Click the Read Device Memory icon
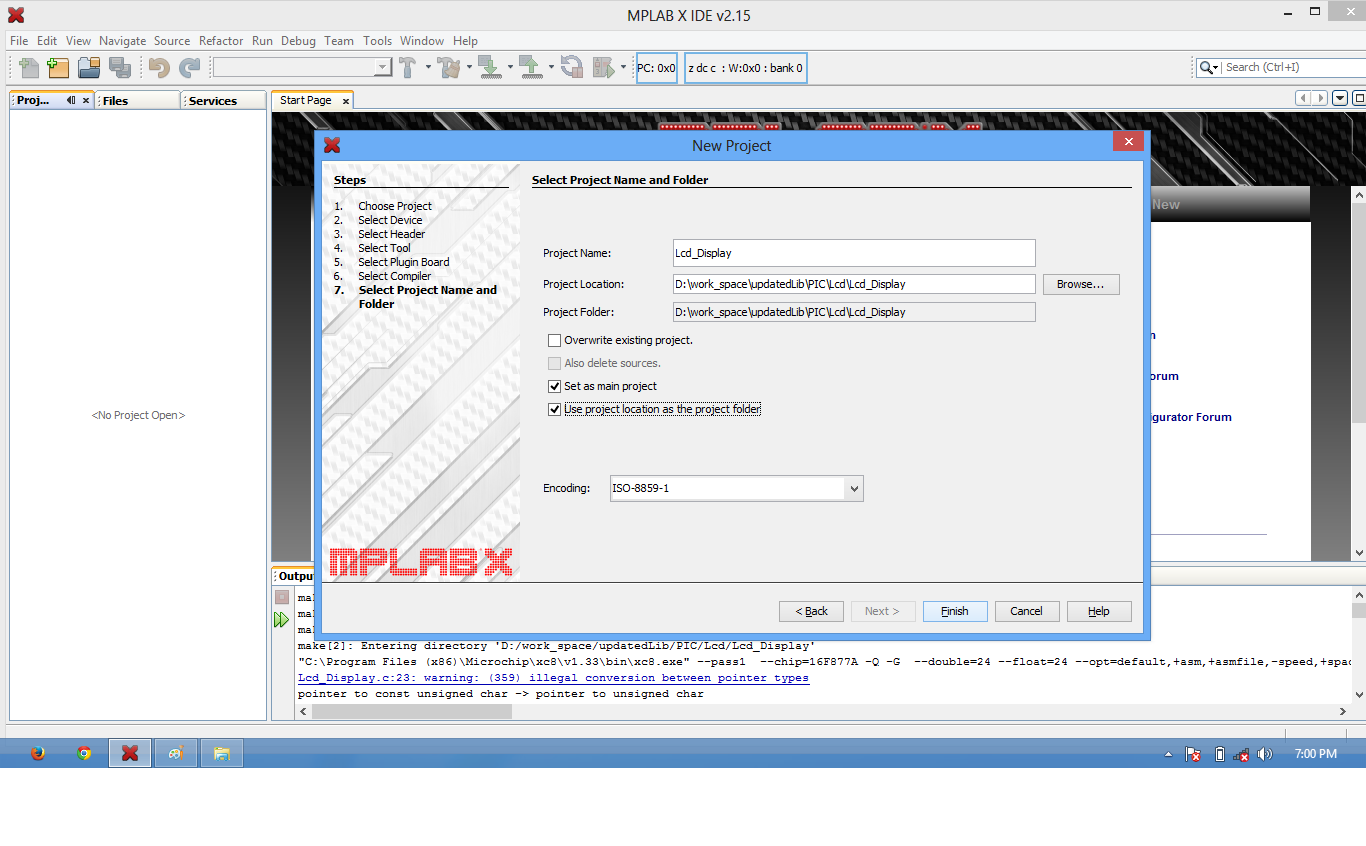This screenshot has width=1366, height=846. click(x=530, y=68)
